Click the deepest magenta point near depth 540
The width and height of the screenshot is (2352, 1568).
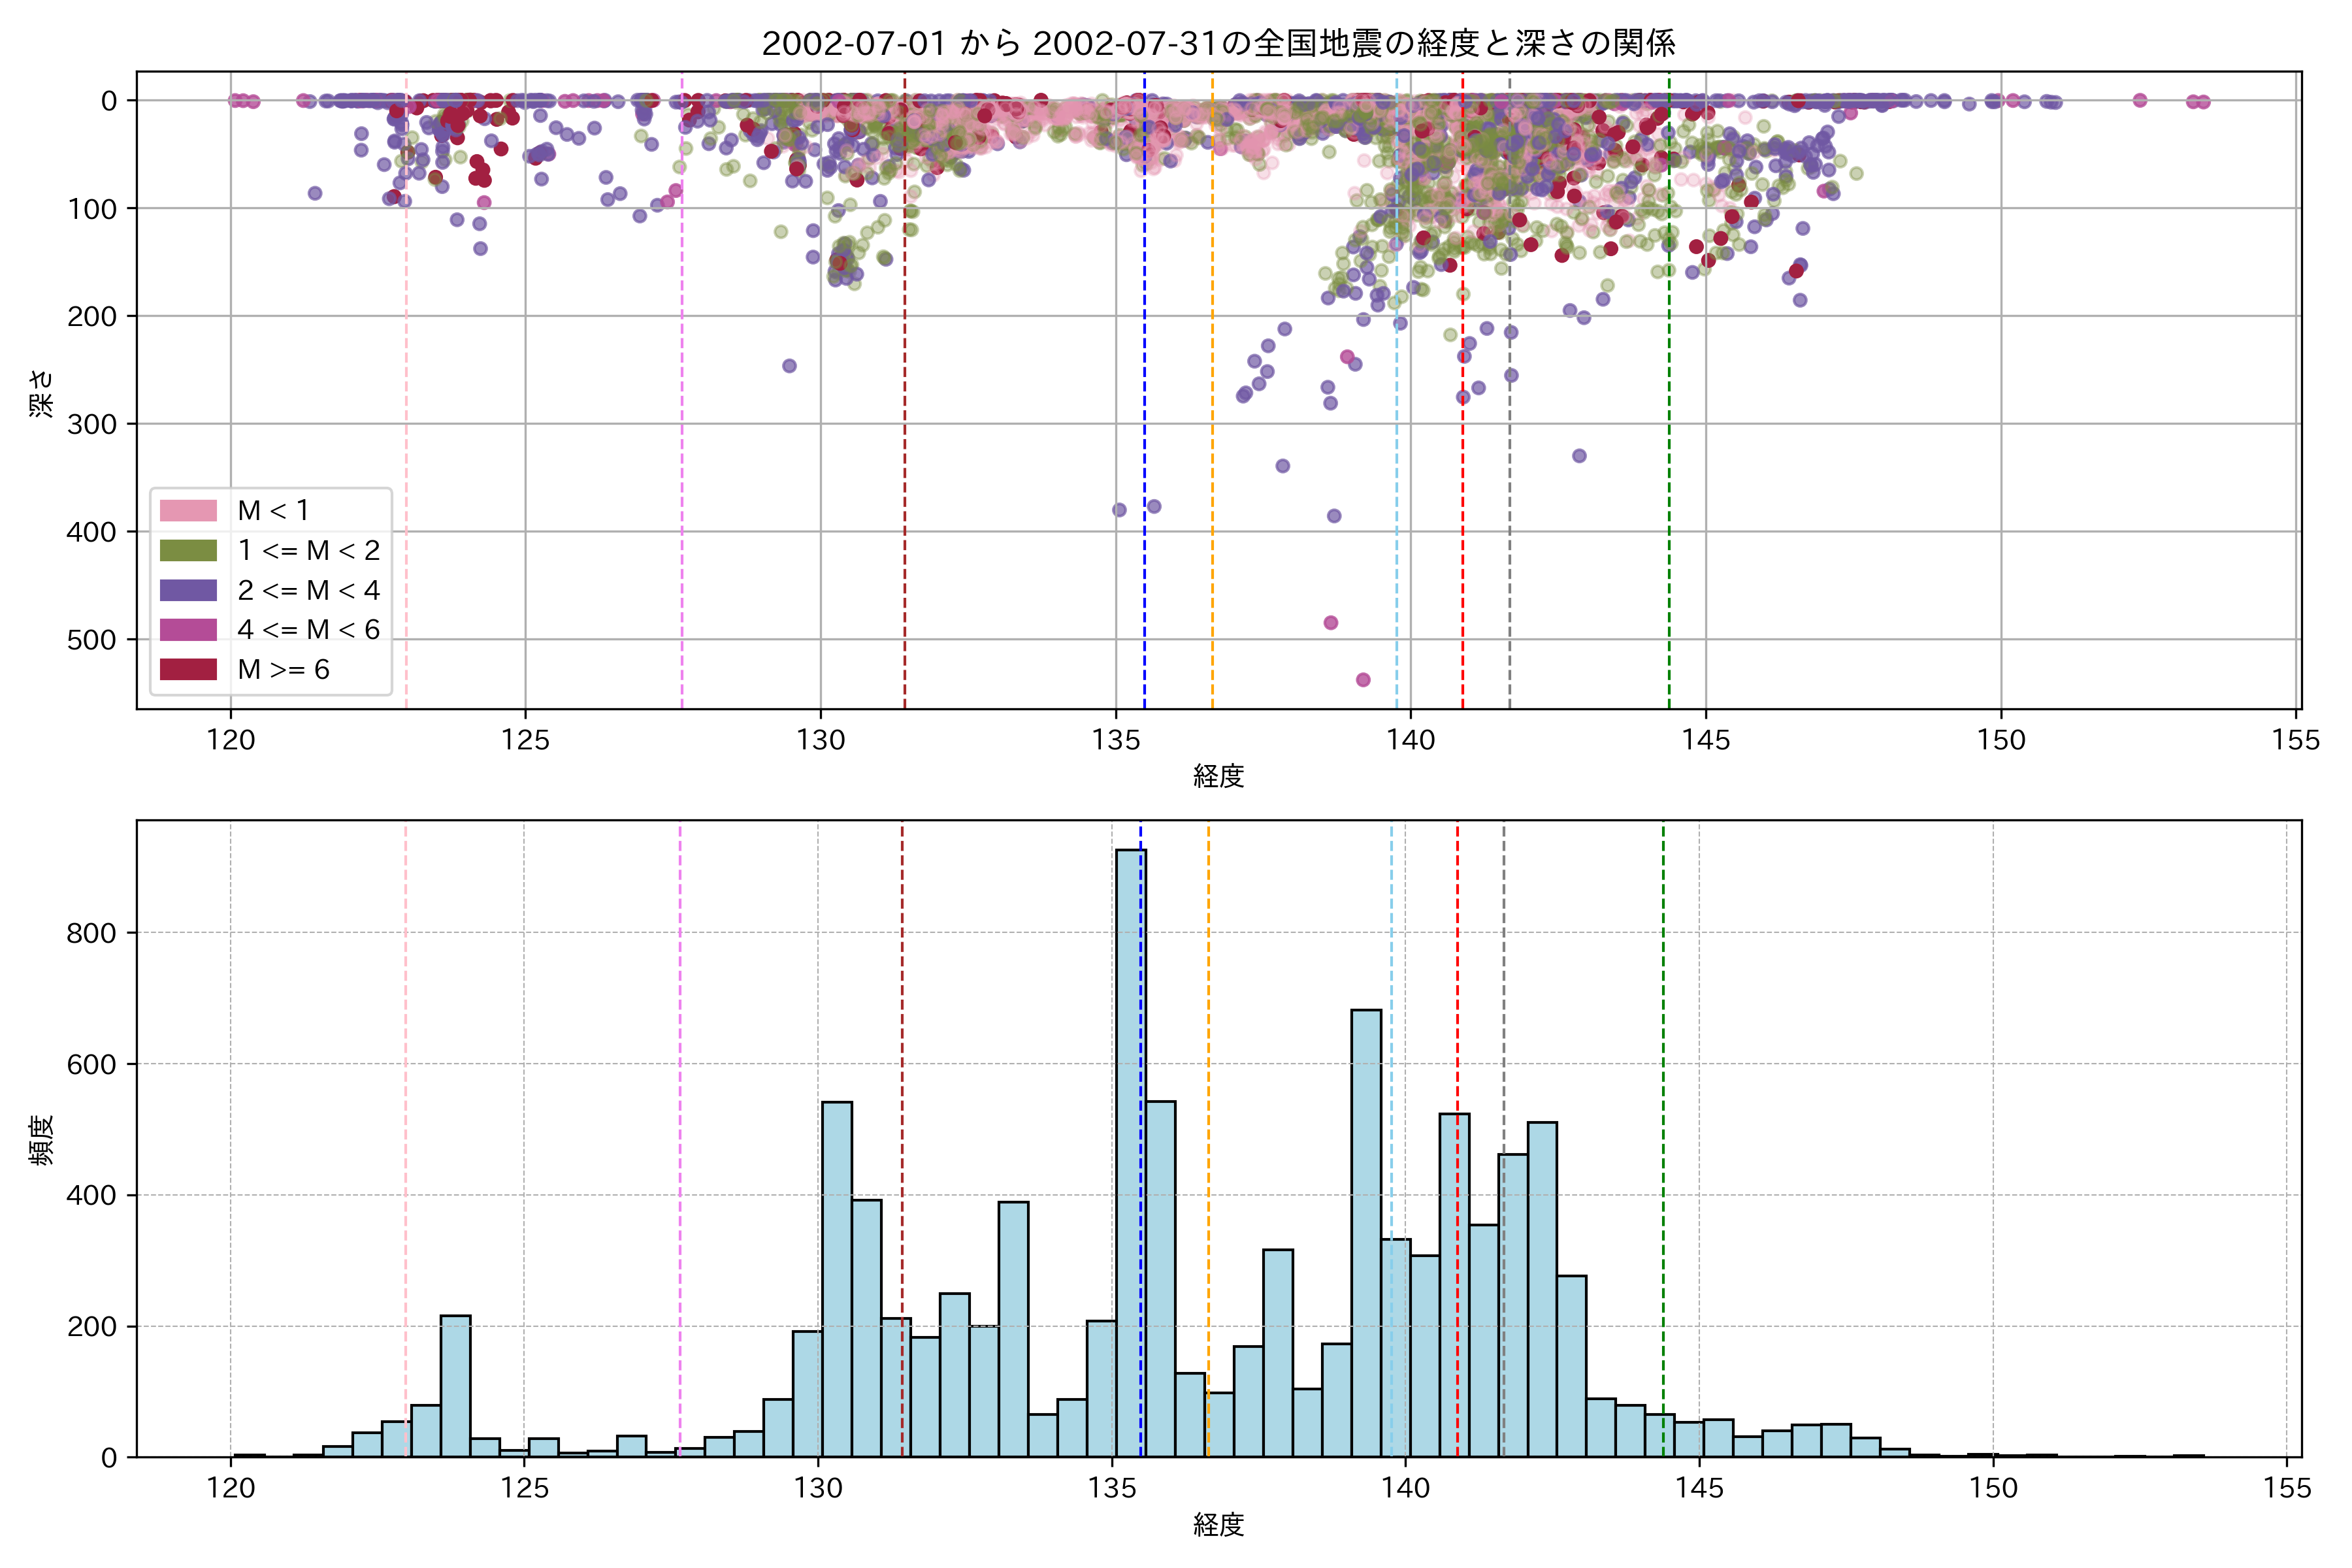pyautogui.click(x=1363, y=680)
